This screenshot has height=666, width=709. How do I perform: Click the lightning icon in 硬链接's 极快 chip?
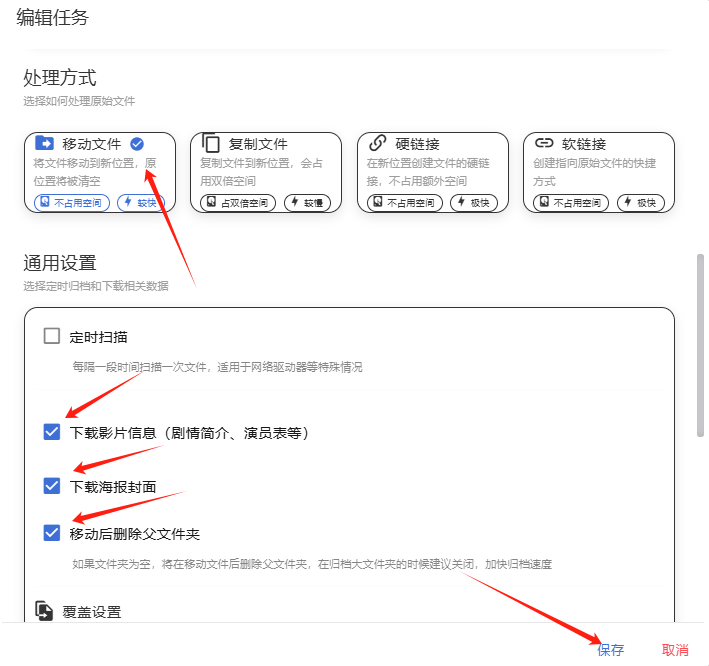[x=461, y=202]
